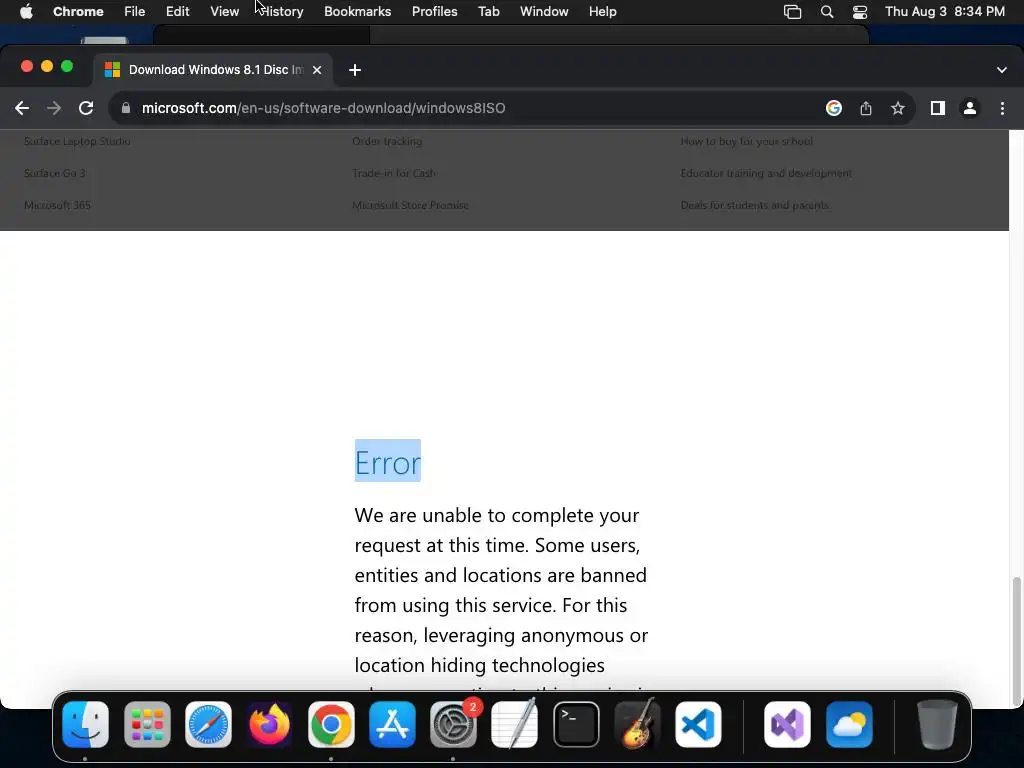This screenshot has width=1024, height=768.
Task: Open the Microsoft Store Promise link
Action: tap(410, 205)
